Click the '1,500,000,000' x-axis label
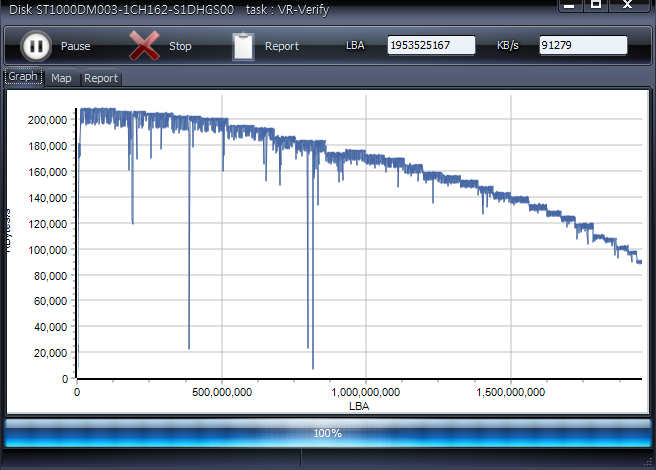The image size is (656, 470). (510, 392)
